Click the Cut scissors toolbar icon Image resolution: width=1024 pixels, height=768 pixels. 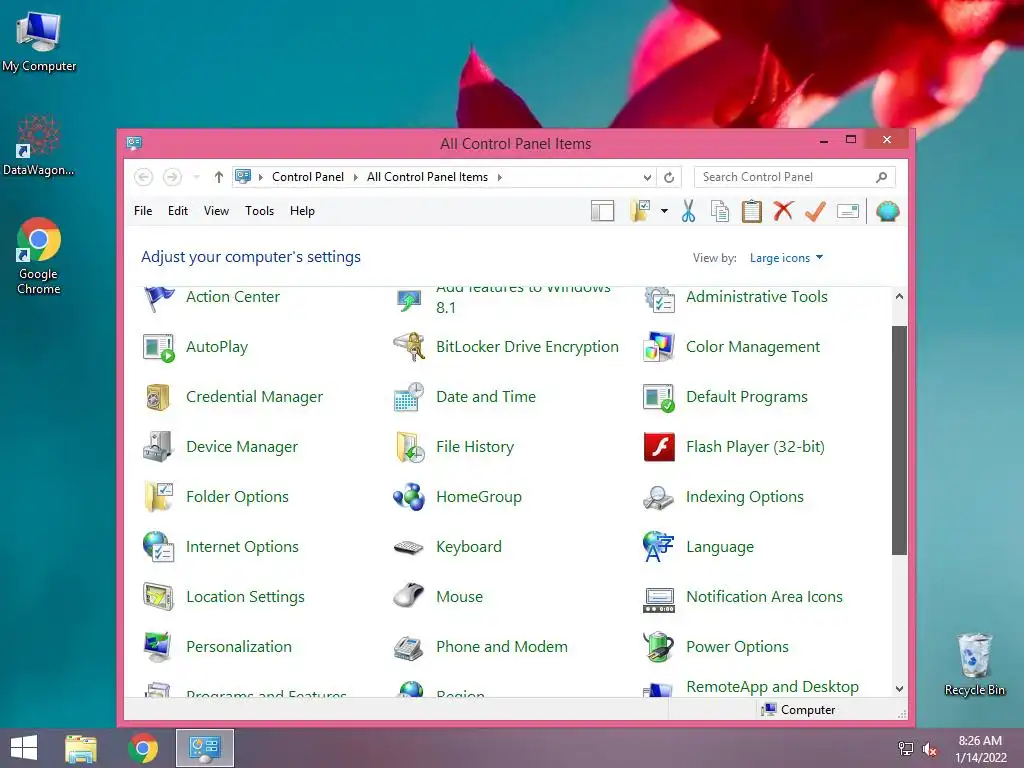tap(688, 211)
